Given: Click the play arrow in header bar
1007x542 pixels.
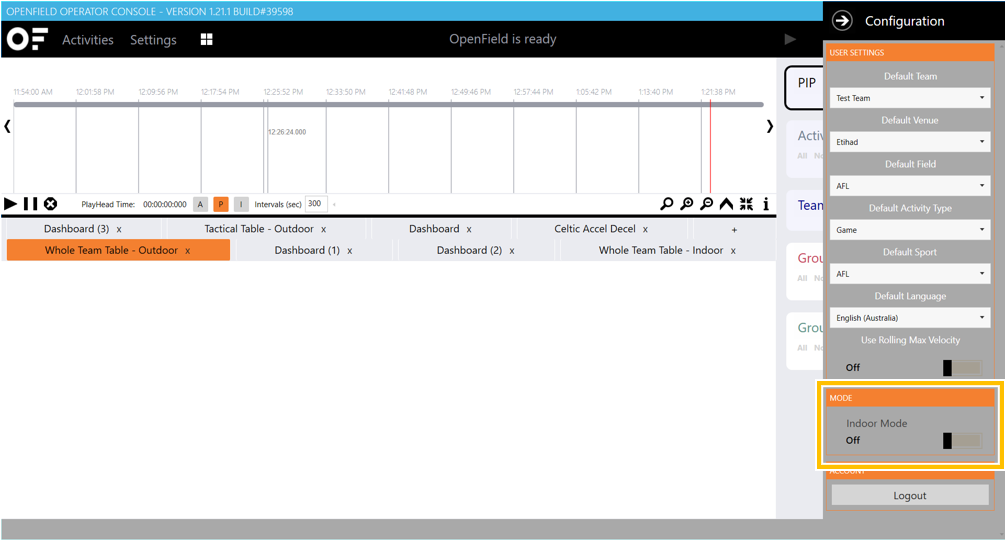Looking at the screenshot, I should point(790,39).
